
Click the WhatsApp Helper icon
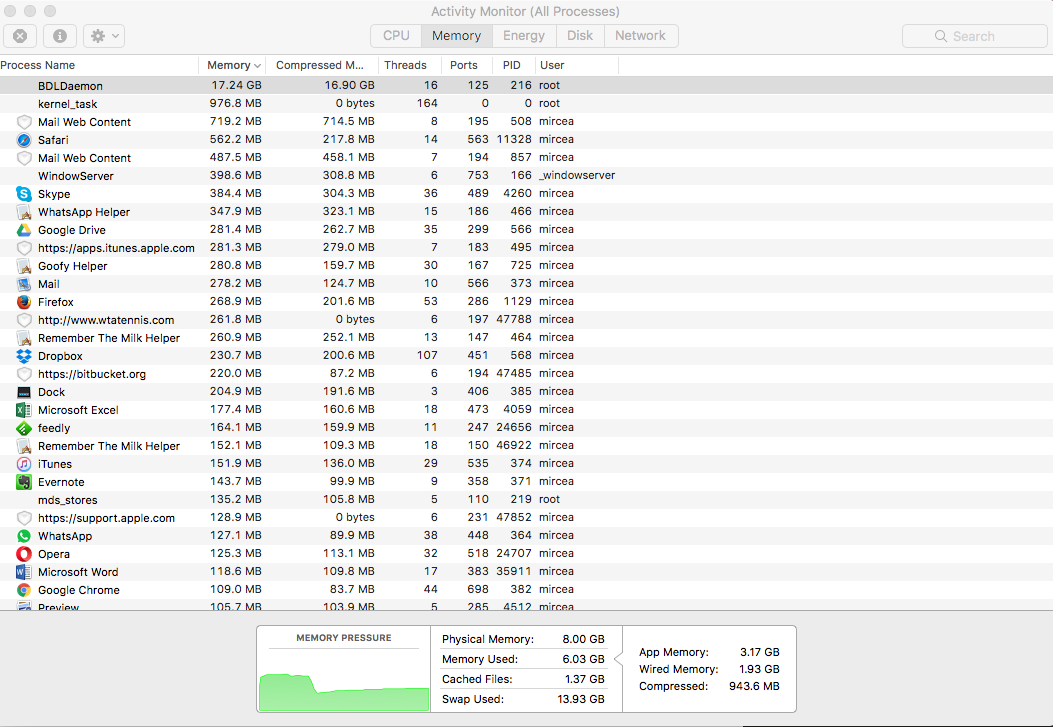pos(24,212)
